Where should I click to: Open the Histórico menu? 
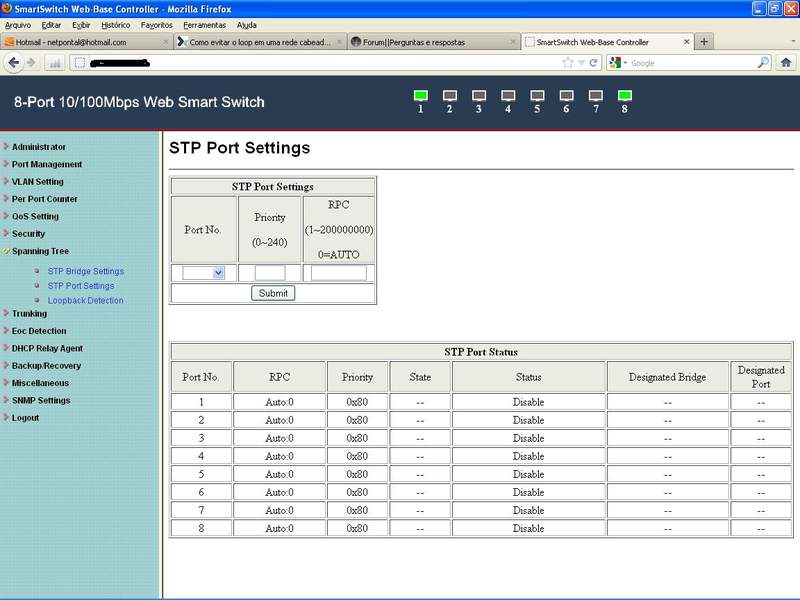click(116, 25)
